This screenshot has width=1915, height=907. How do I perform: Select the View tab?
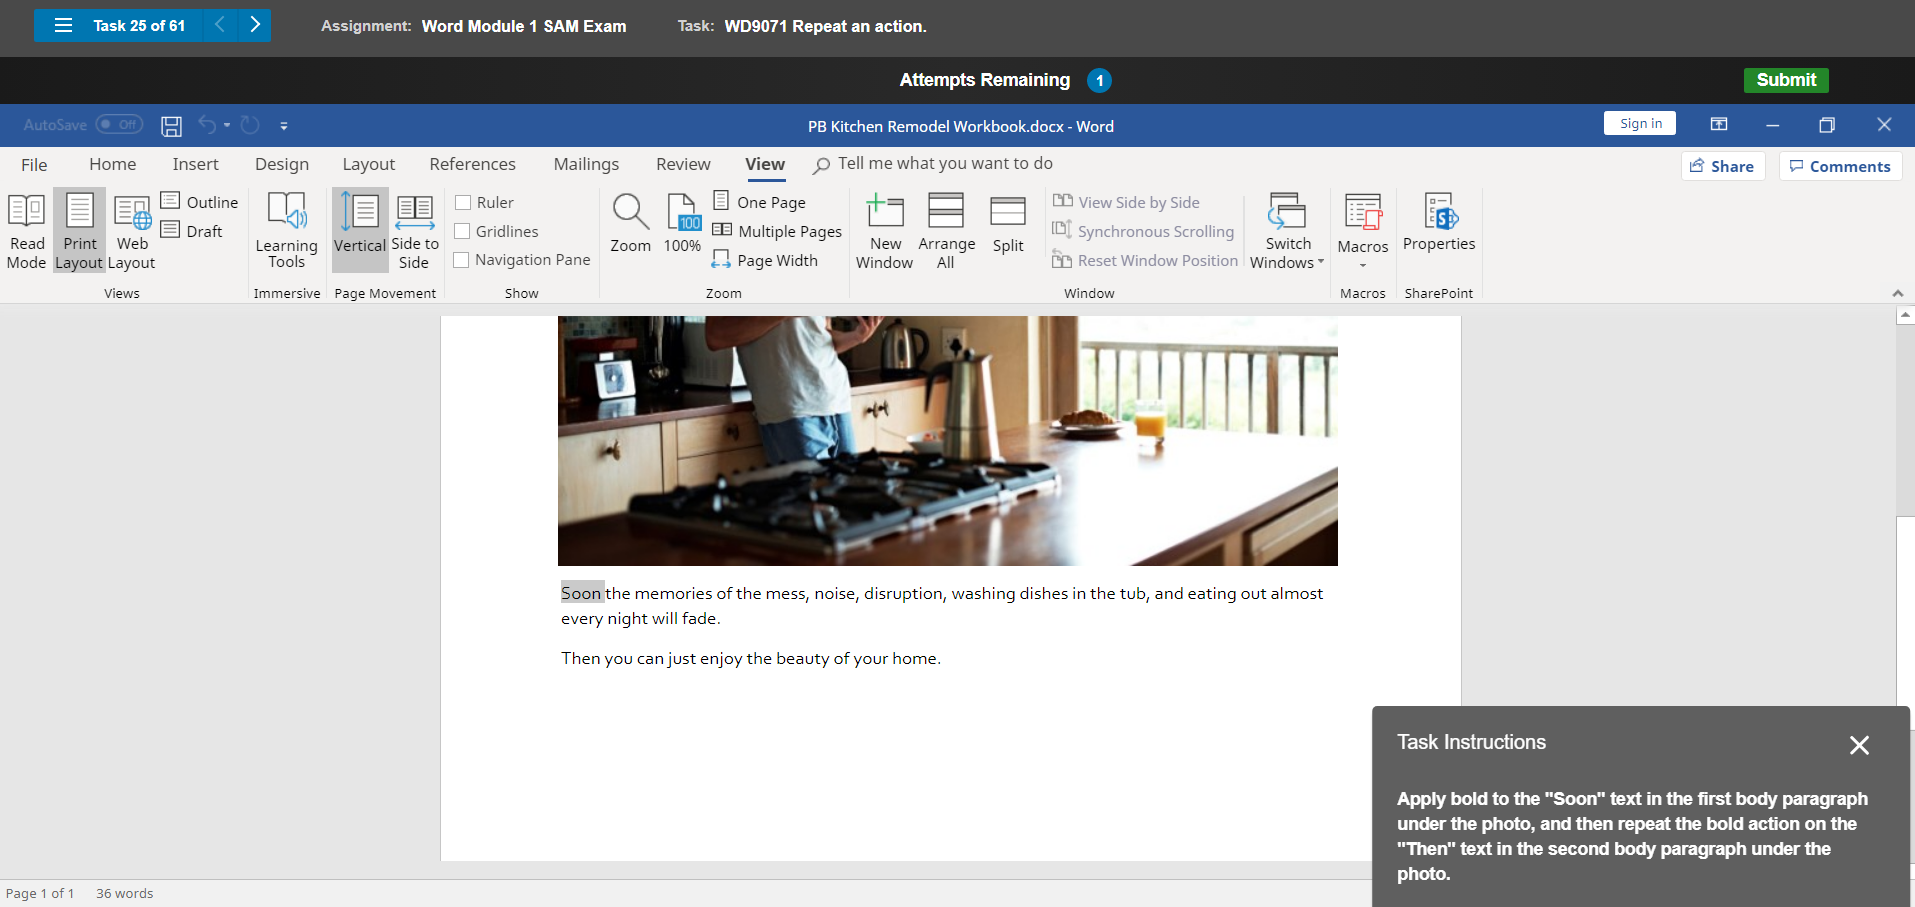pos(765,164)
